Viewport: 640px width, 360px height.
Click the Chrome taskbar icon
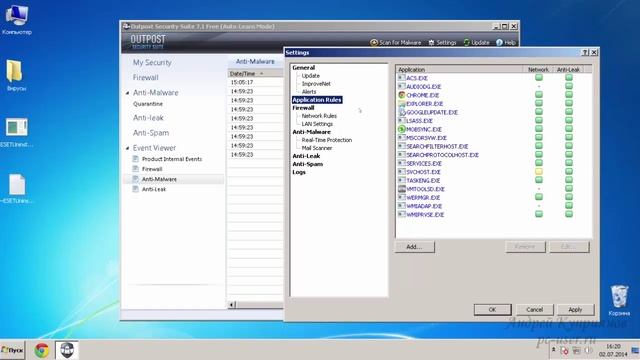point(42,350)
